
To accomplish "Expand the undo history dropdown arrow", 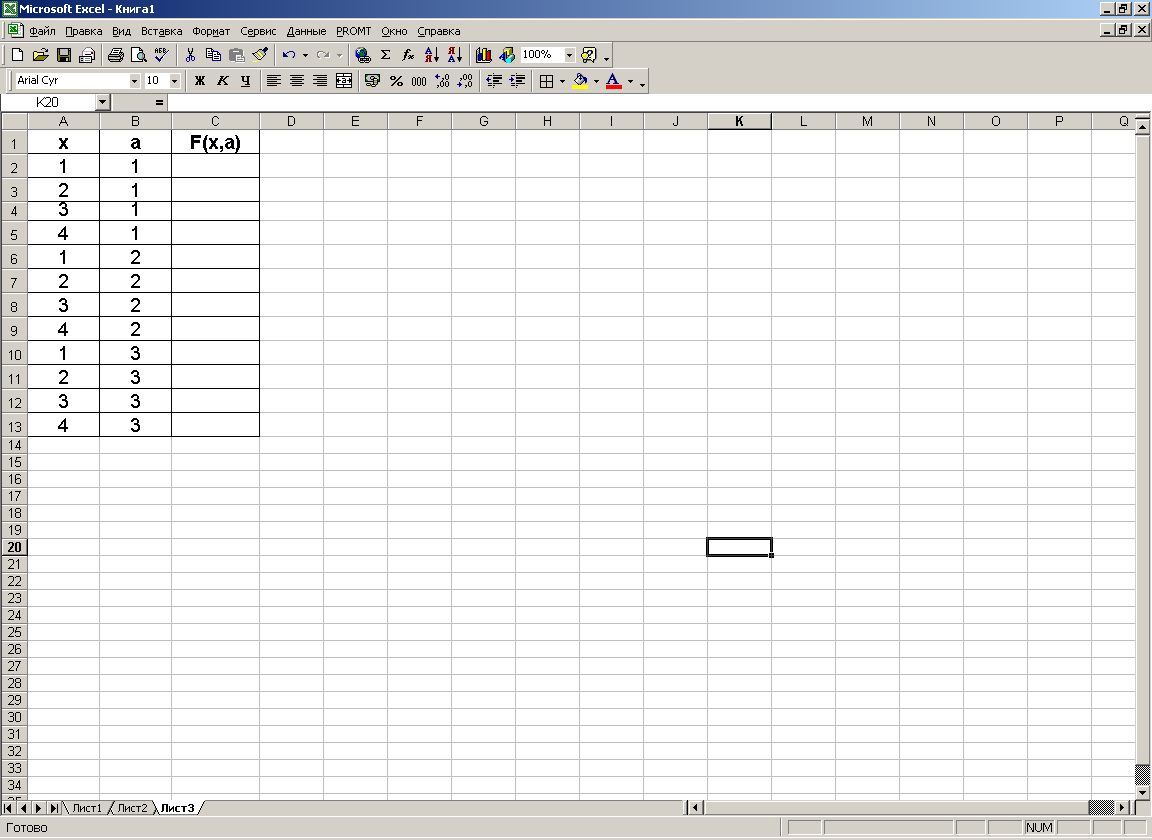I will (x=306, y=55).
